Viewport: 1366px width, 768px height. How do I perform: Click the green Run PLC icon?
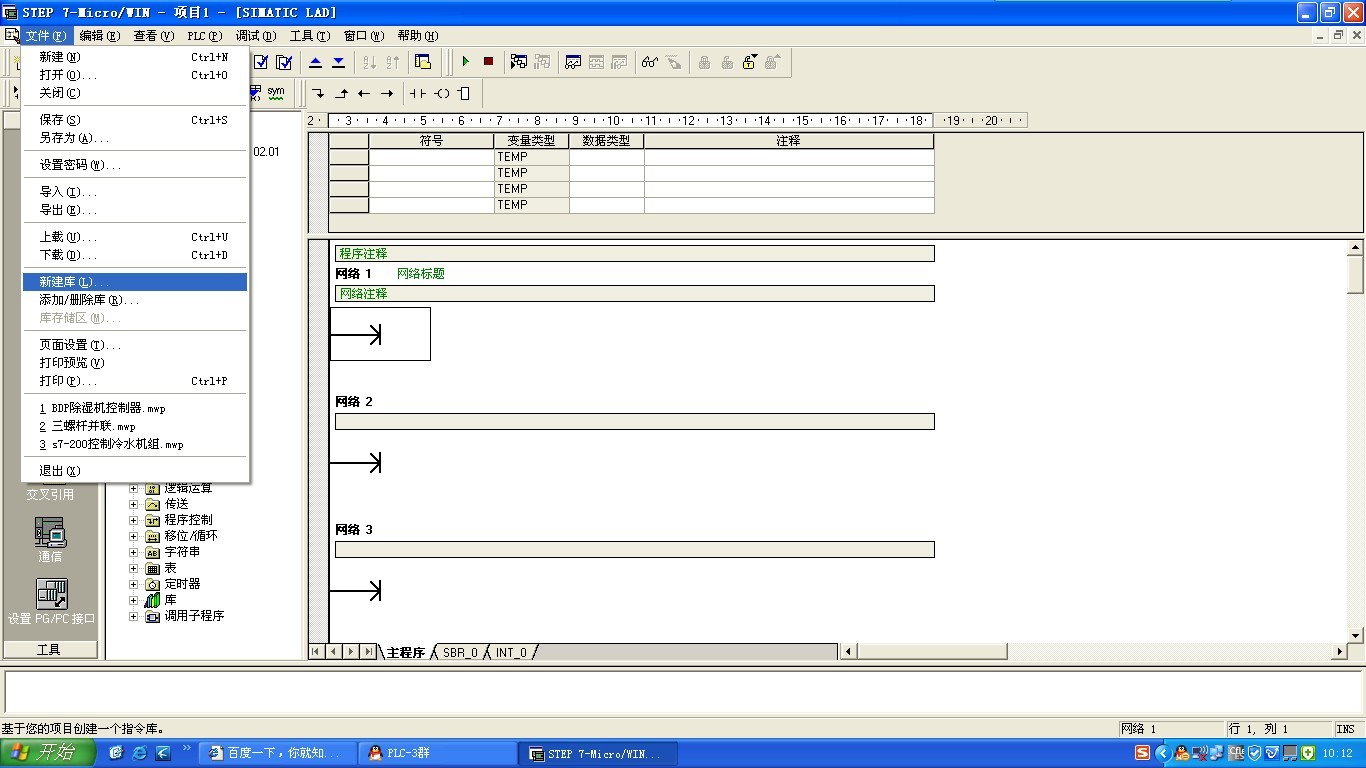click(465, 62)
